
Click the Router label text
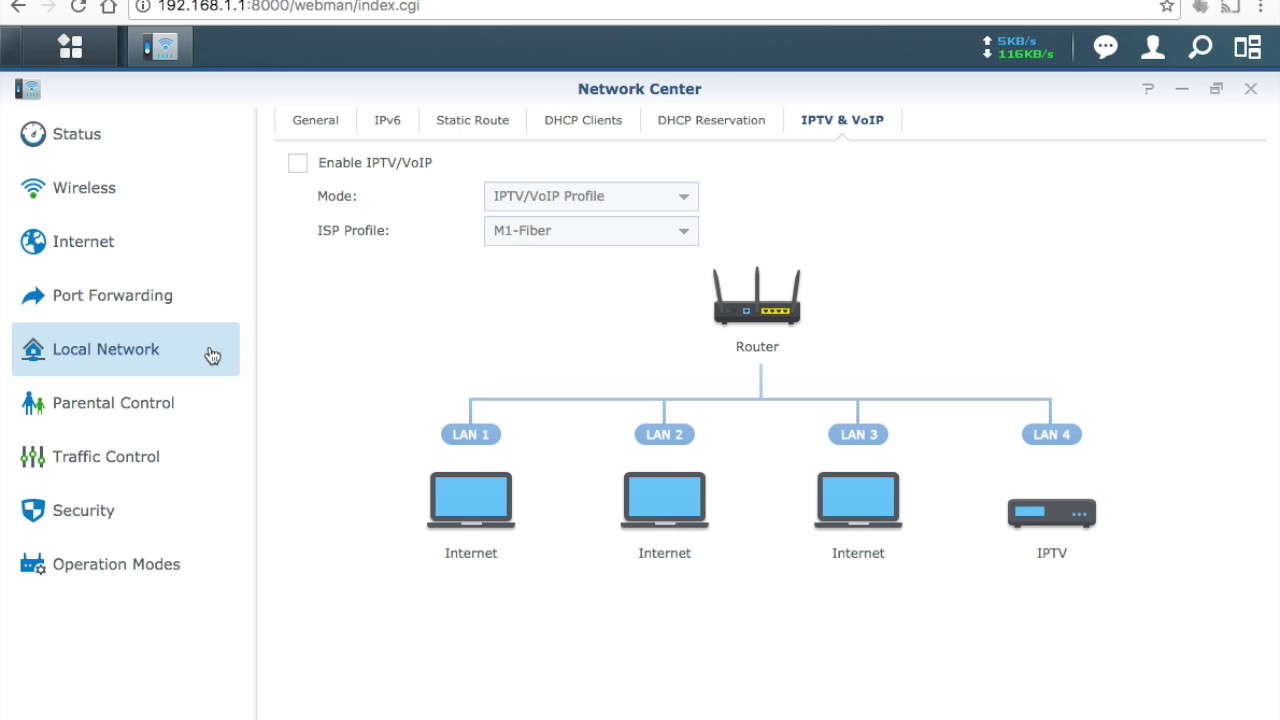coord(757,347)
